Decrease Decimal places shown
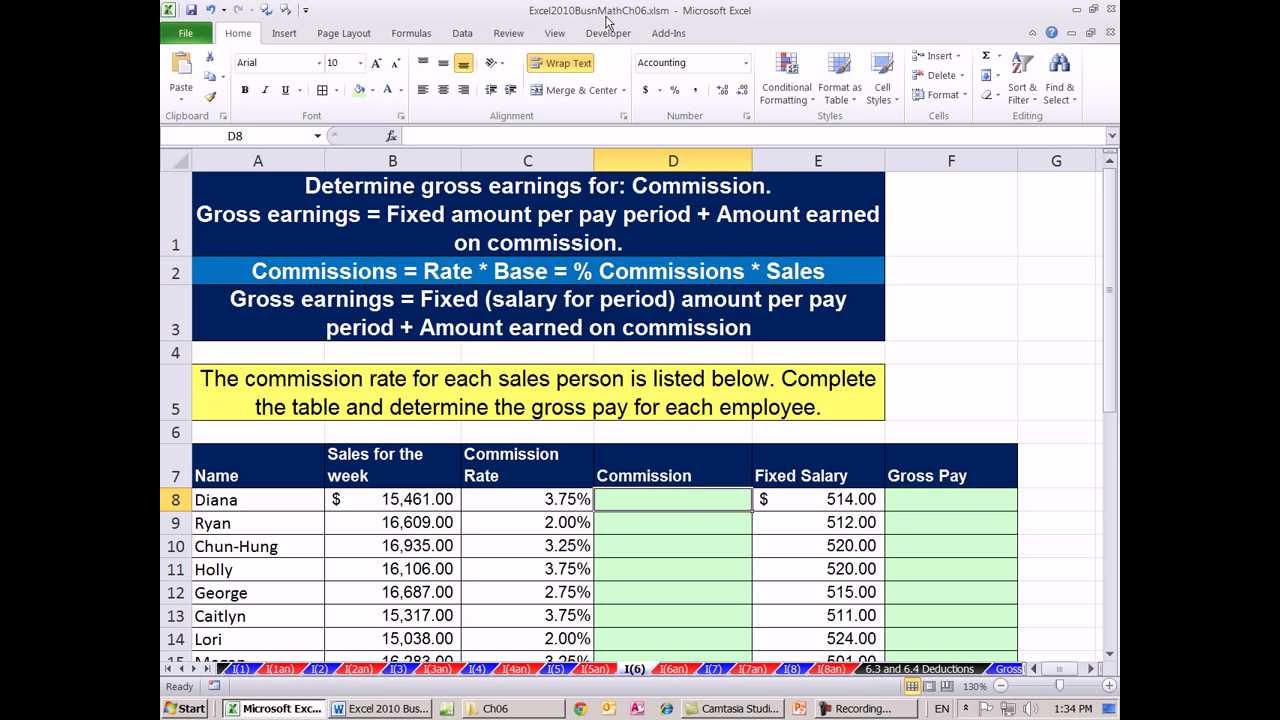 click(741, 90)
